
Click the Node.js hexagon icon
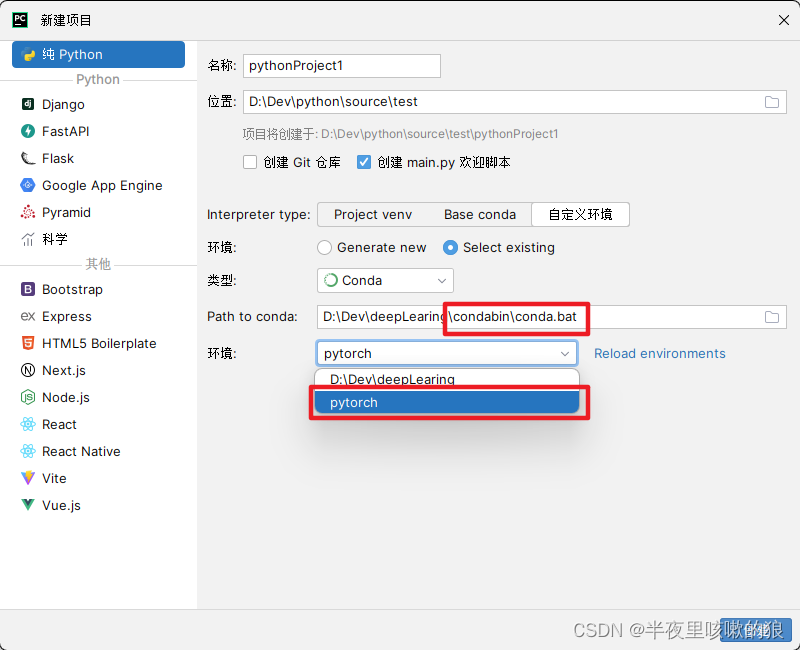pyautogui.click(x=28, y=397)
